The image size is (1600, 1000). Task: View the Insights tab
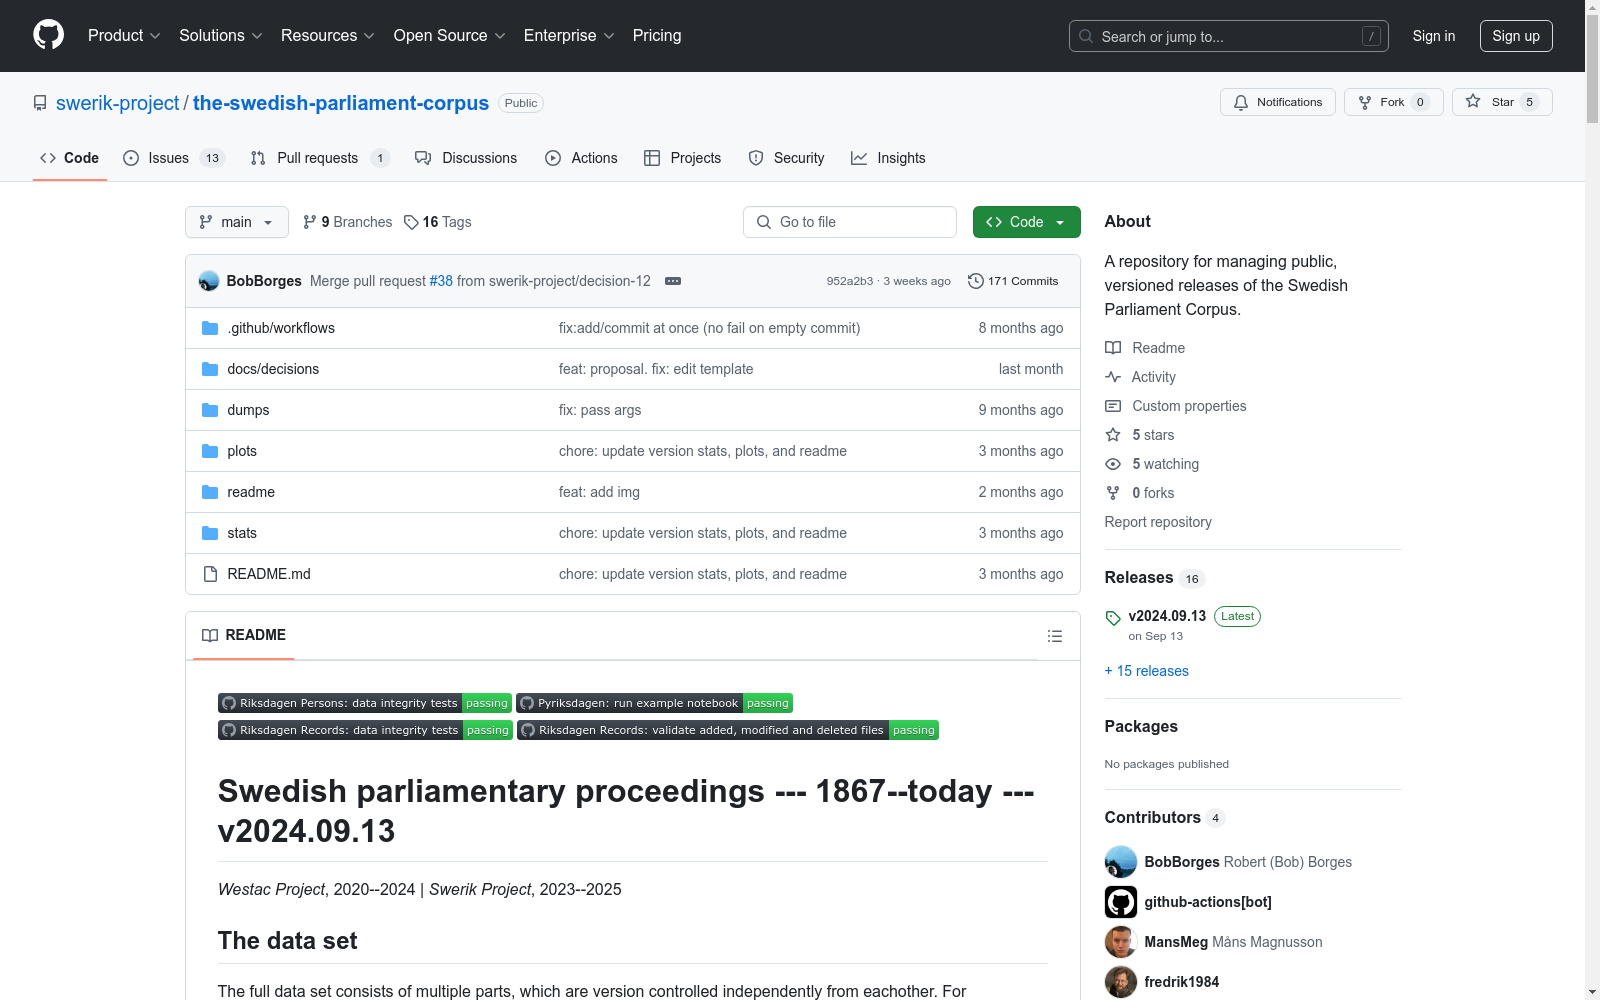pyautogui.click(x=888, y=158)
